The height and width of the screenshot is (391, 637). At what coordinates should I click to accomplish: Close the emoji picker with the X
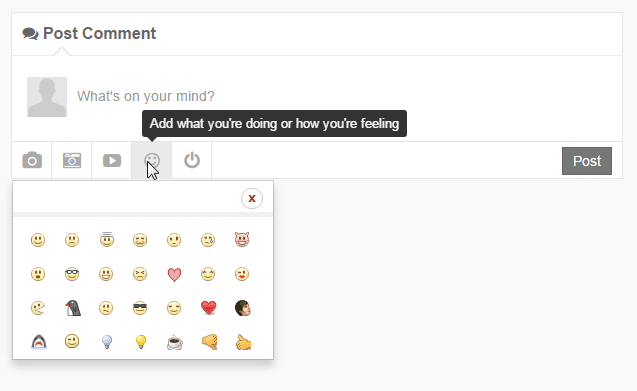(x=252, y=198)
